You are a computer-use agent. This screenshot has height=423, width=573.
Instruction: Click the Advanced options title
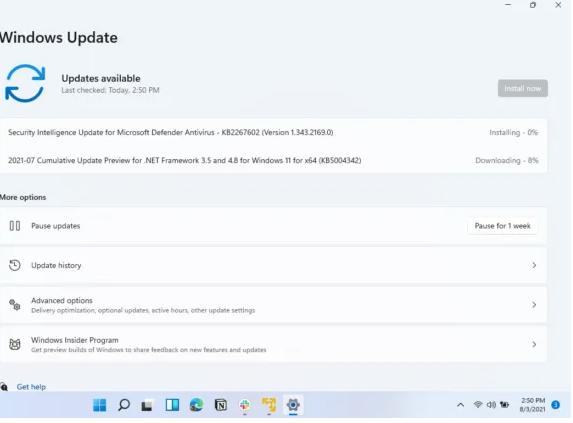coord(62,300)
